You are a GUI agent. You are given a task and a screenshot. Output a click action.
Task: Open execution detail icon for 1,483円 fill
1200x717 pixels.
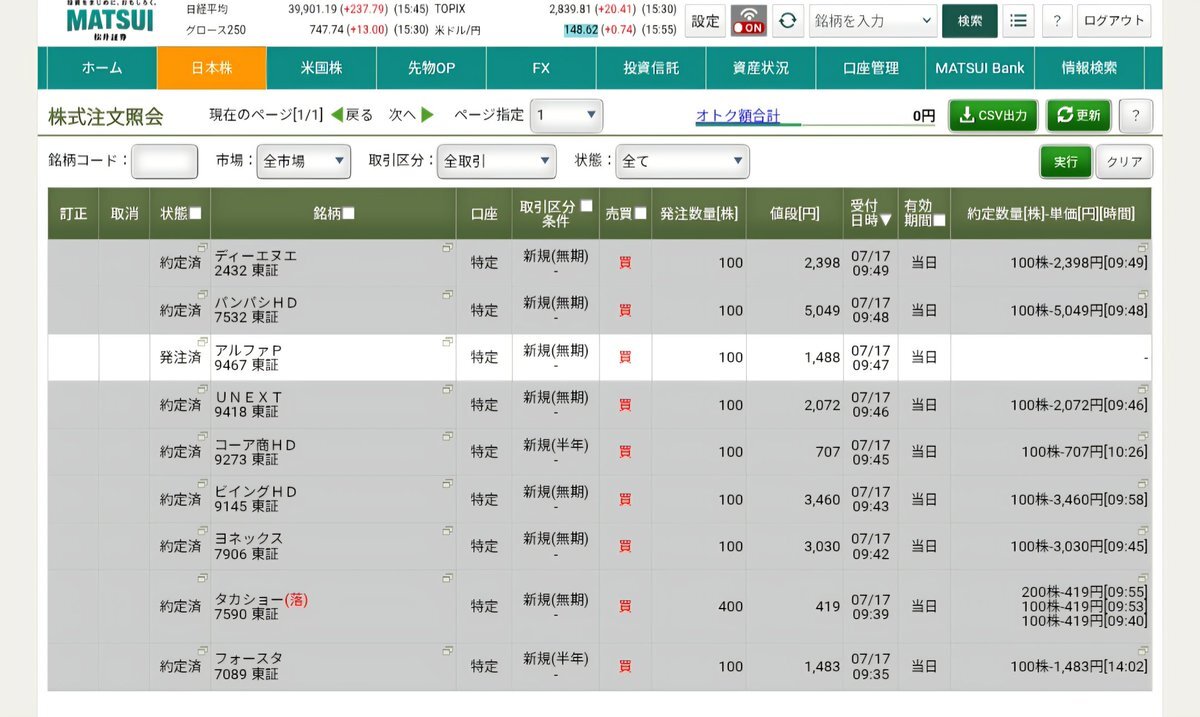[1143, 651]
